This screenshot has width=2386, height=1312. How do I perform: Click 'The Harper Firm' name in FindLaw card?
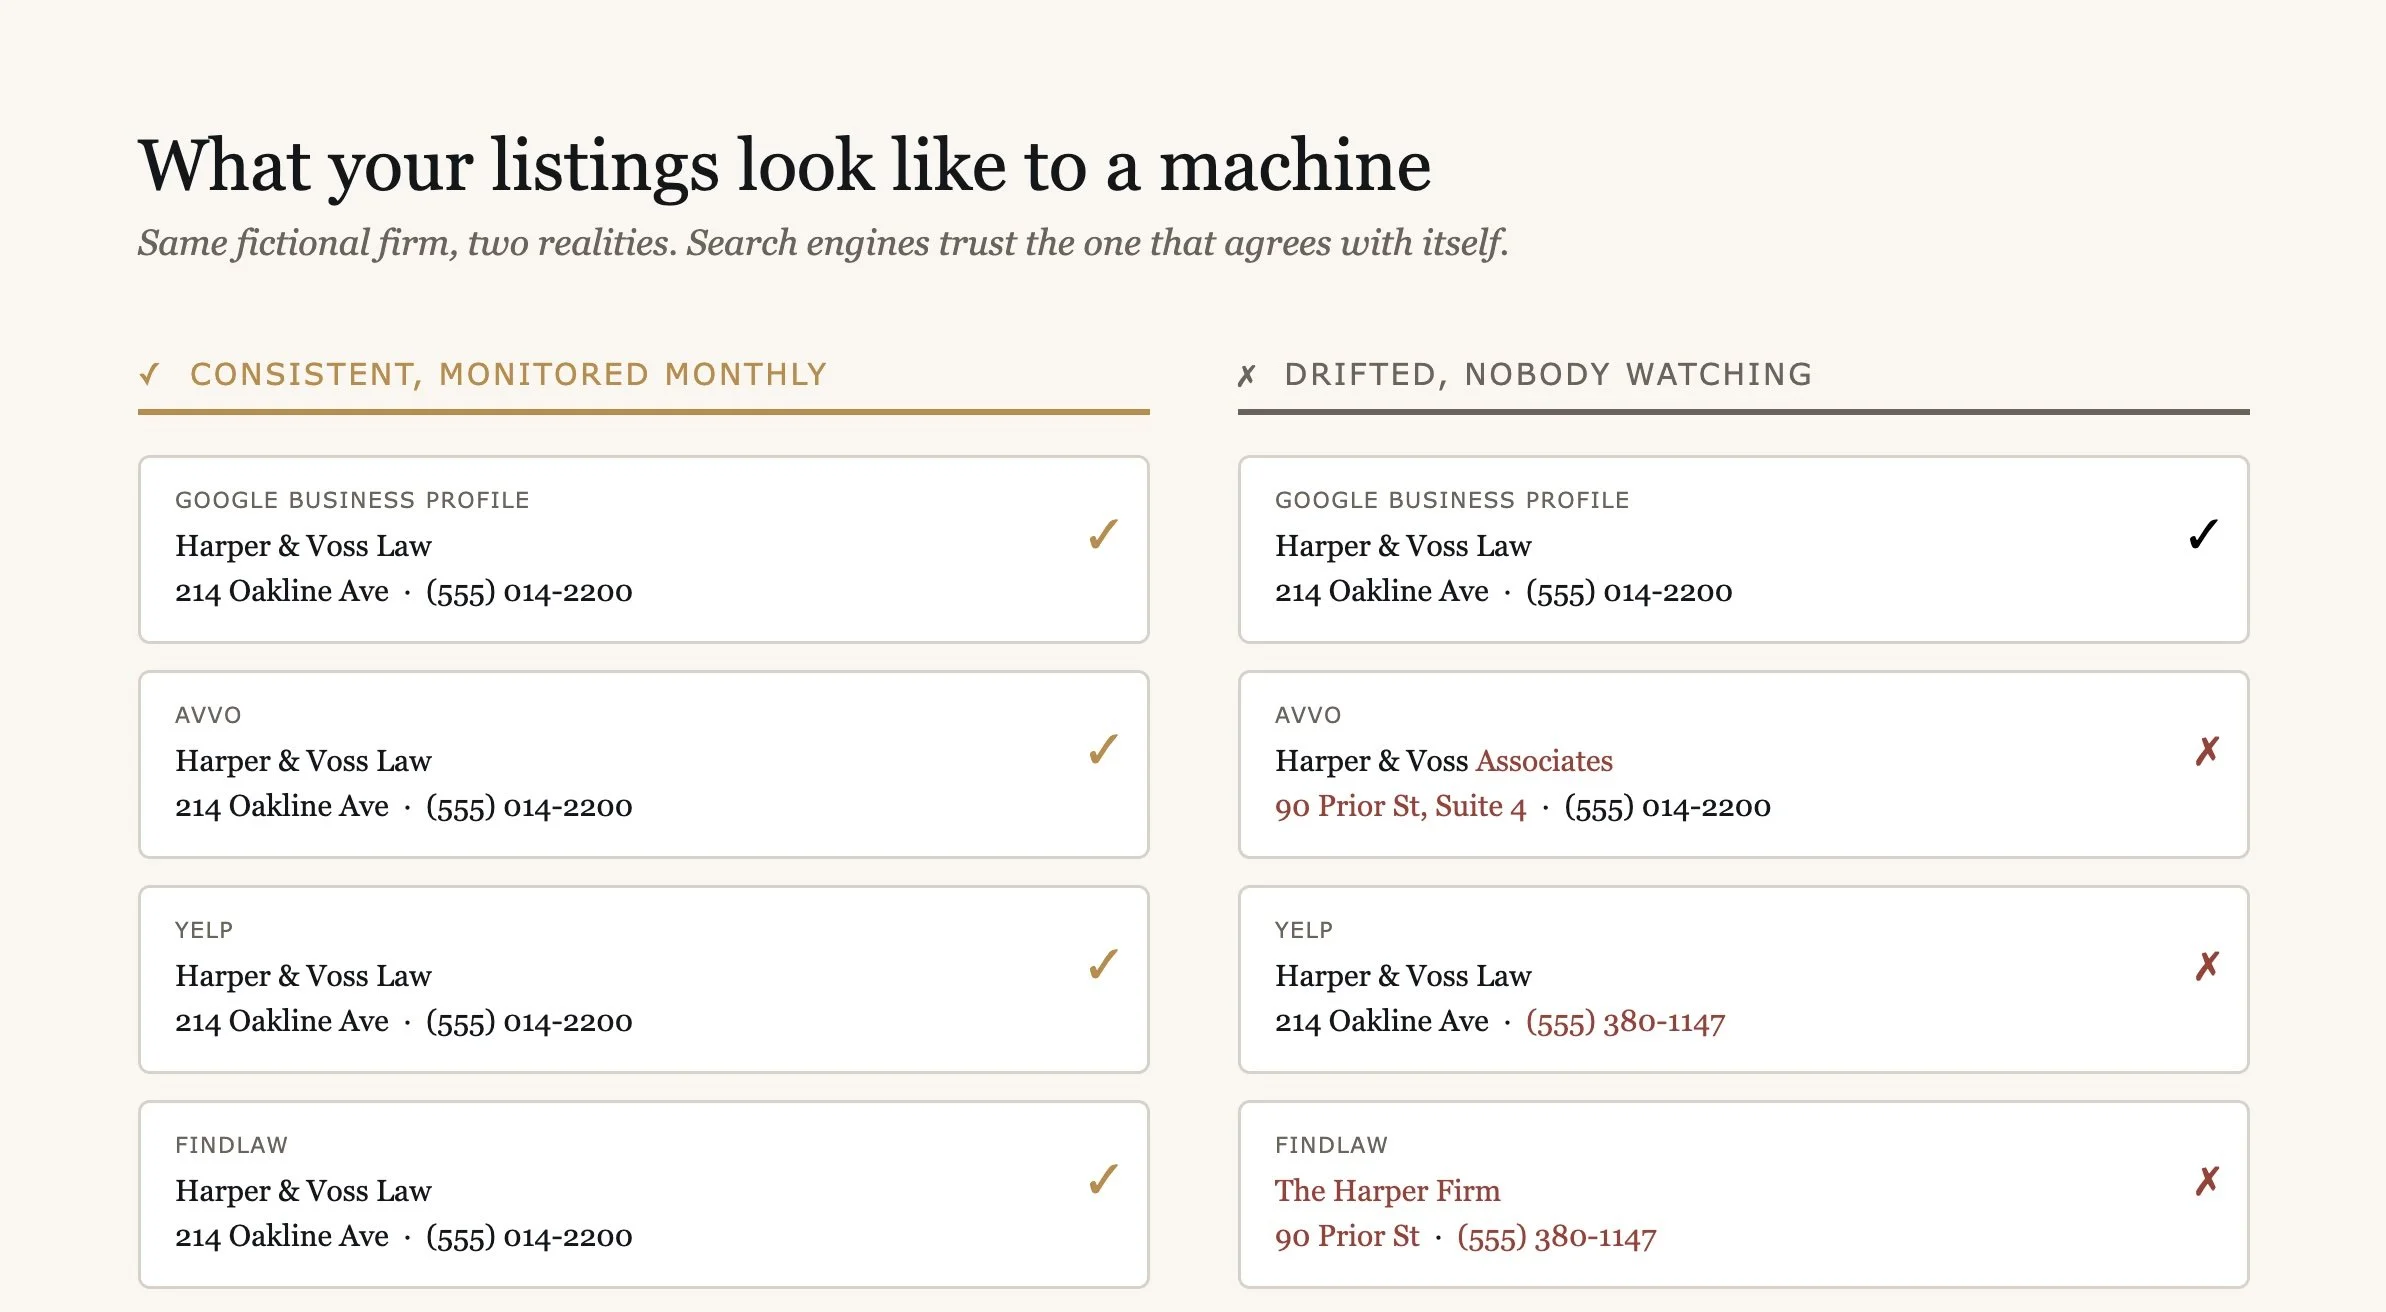pyautogui.click(x=1388, y=1191)
